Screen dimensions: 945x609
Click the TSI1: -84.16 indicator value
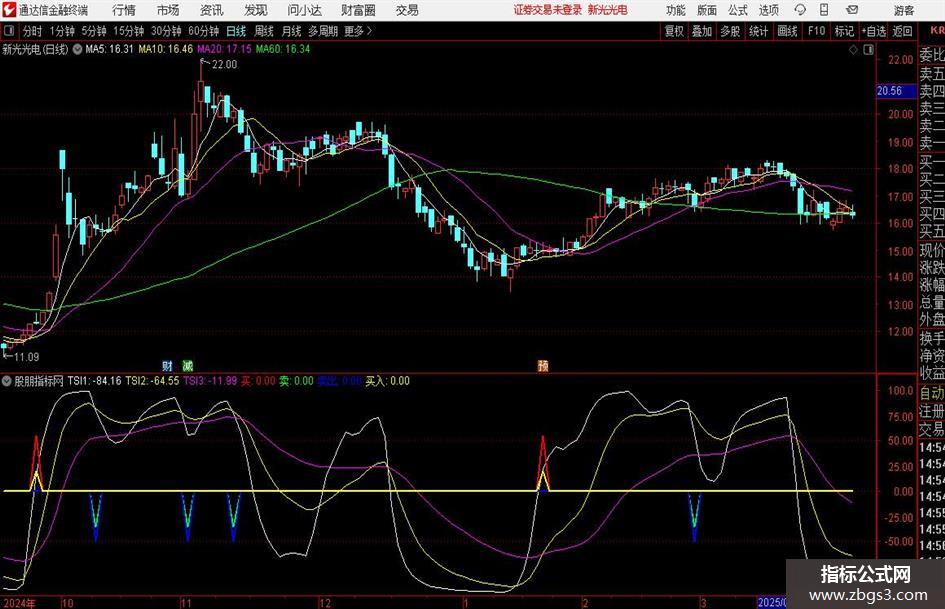pos(94,381)
